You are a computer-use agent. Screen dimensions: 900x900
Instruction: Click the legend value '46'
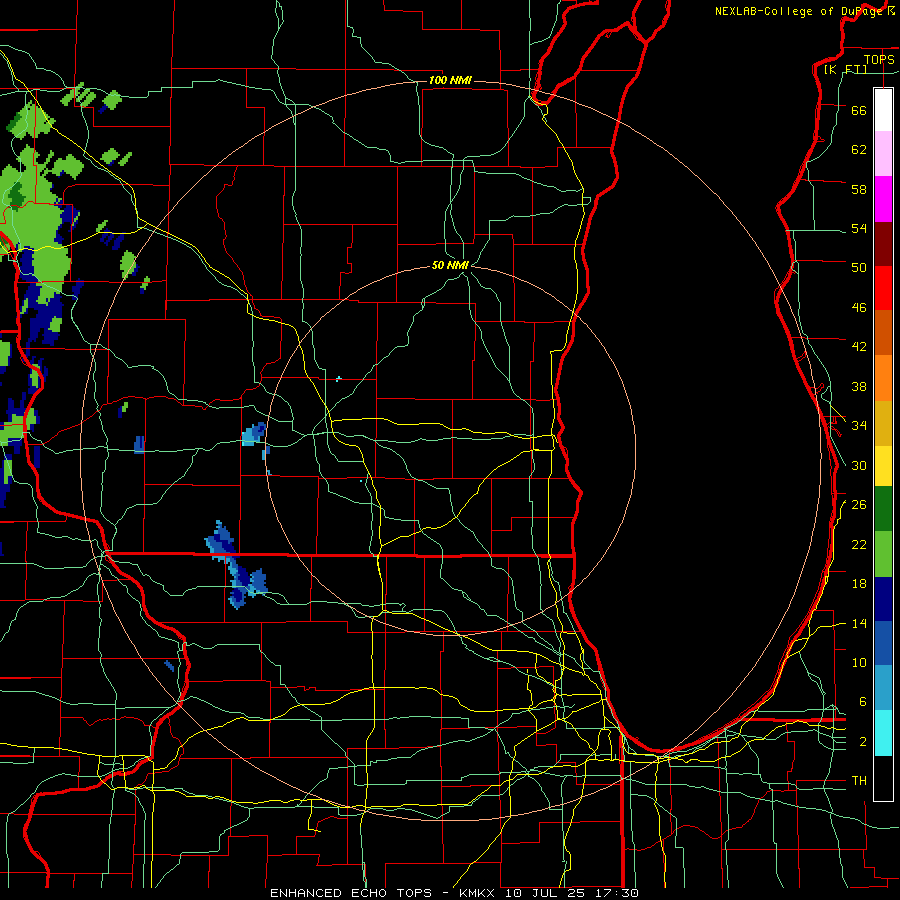(859, 308)
